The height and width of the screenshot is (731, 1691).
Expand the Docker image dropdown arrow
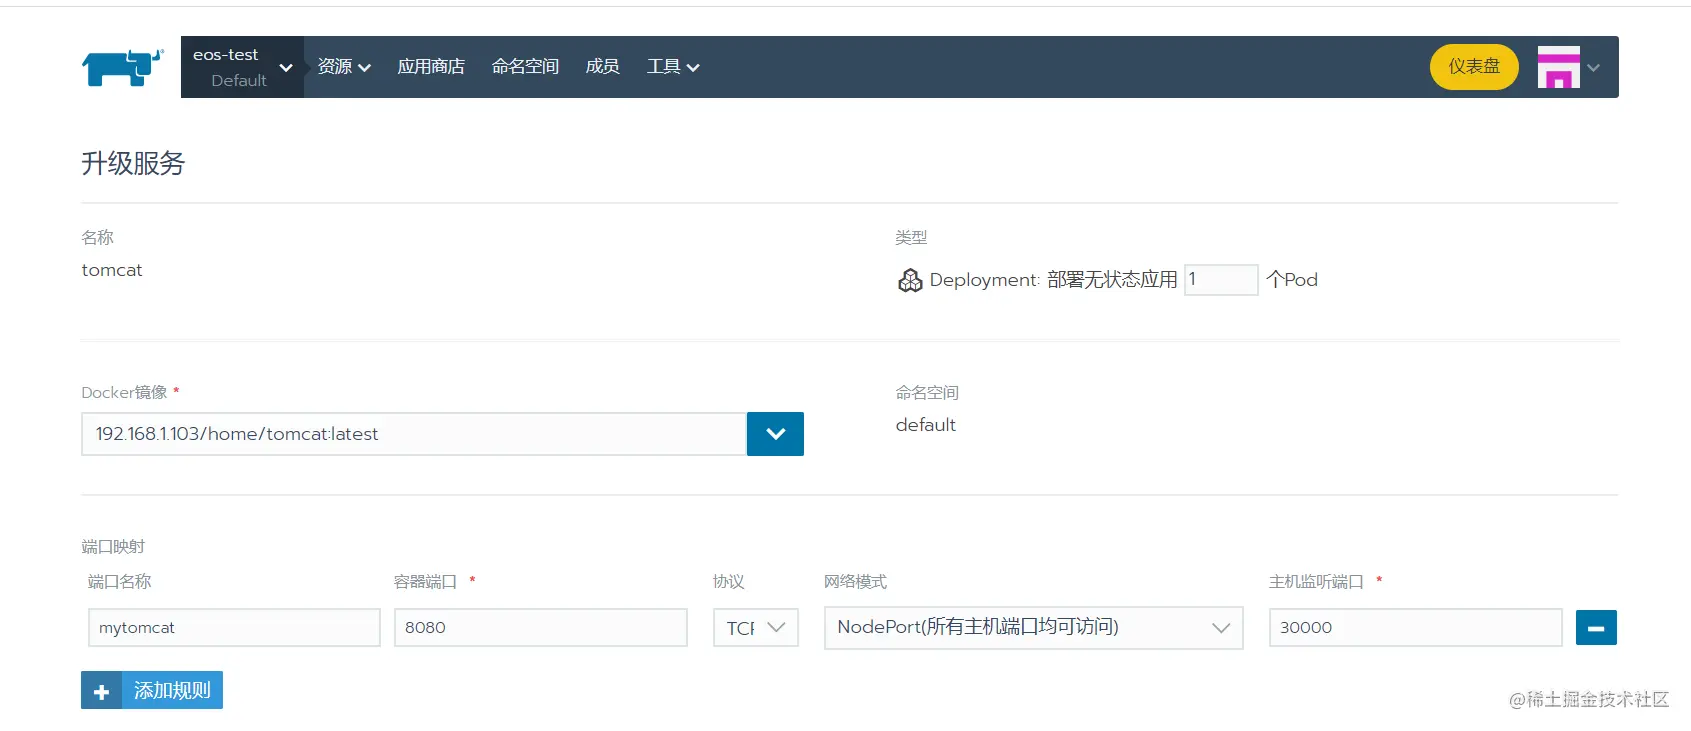point(775,434)
